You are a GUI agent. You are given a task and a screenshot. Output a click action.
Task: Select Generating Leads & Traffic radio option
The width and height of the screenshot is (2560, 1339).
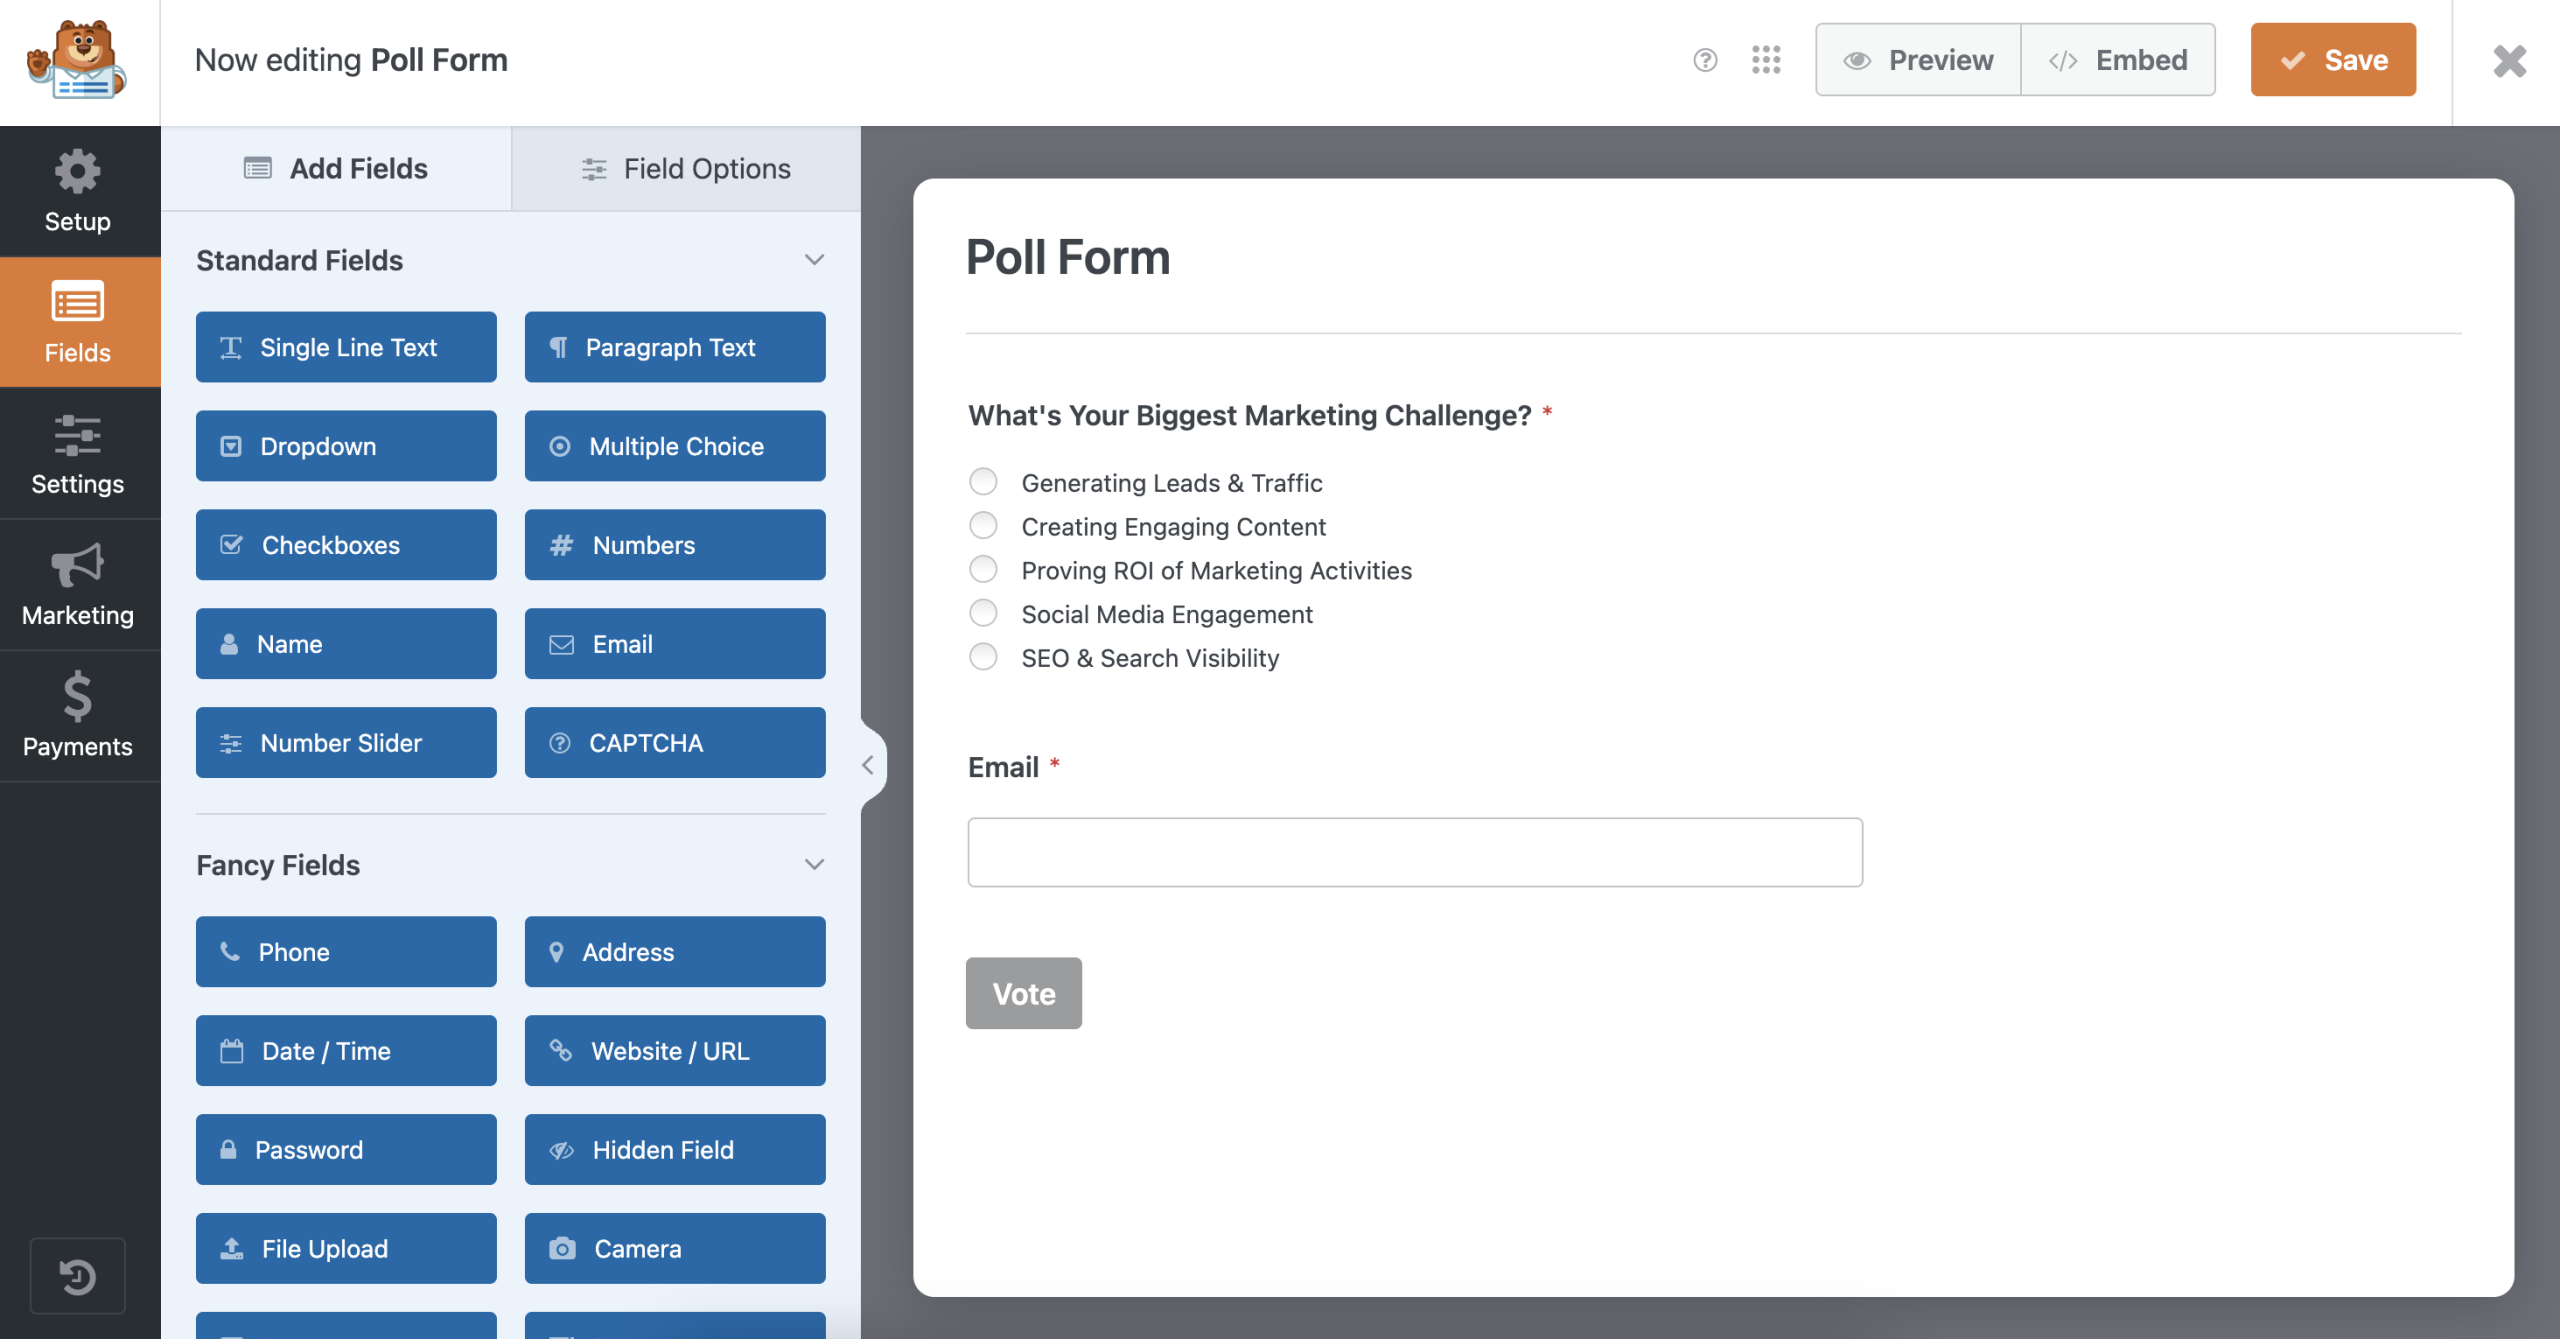(x=984, y=482)
